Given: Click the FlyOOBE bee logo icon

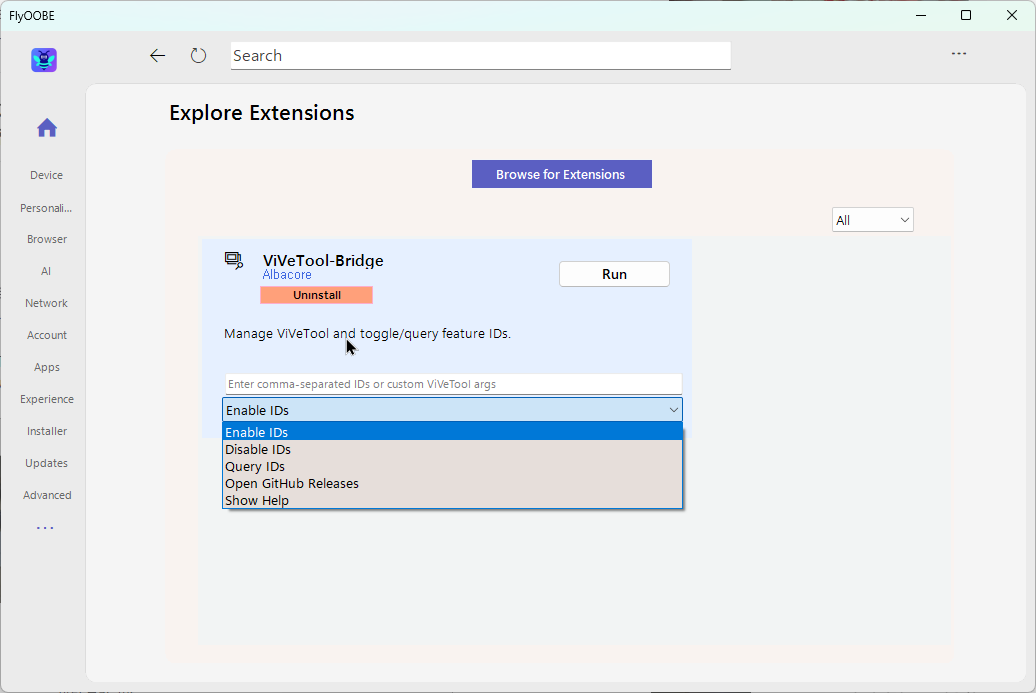Looking at the screenshot, I should 44,60.
